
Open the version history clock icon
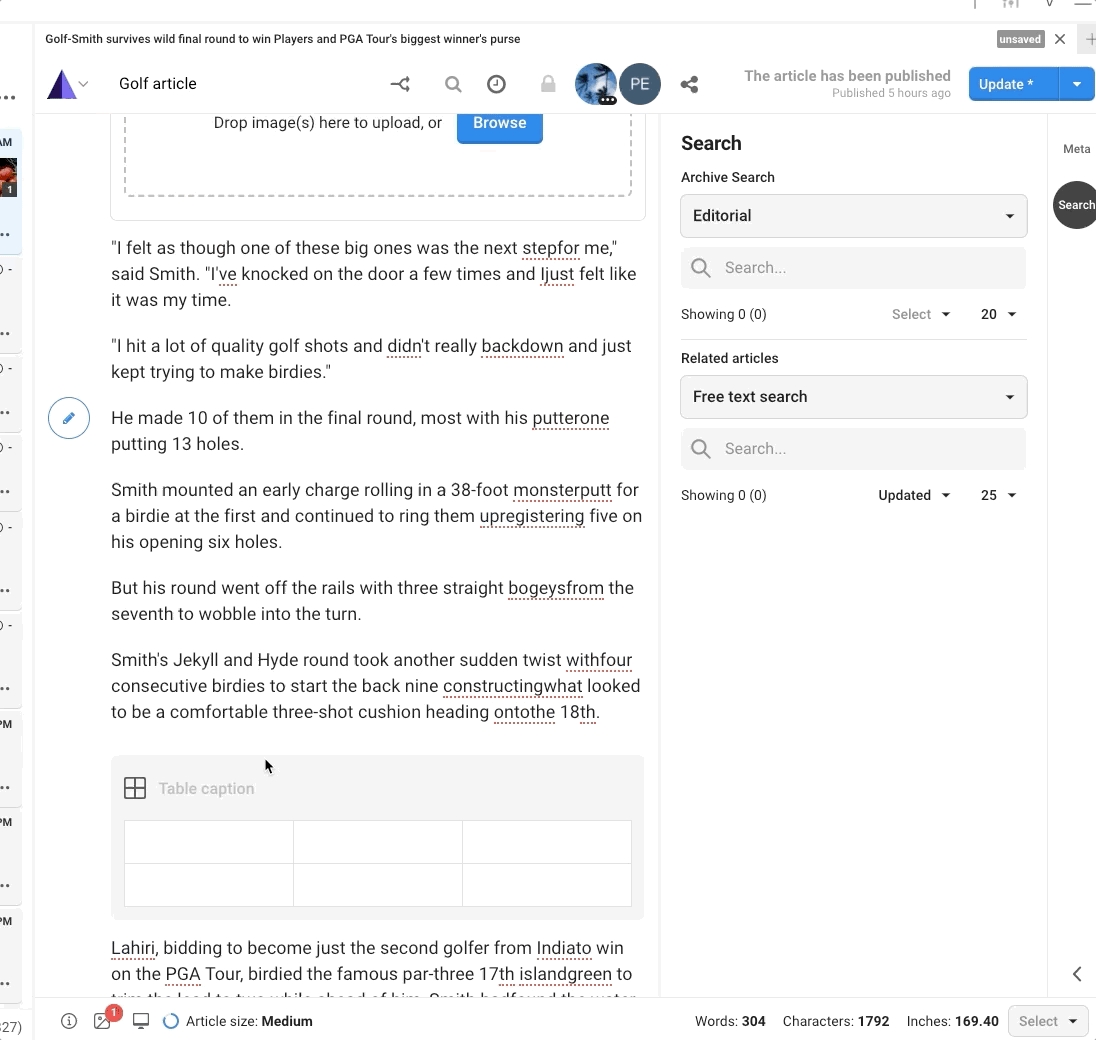point(496,85)
